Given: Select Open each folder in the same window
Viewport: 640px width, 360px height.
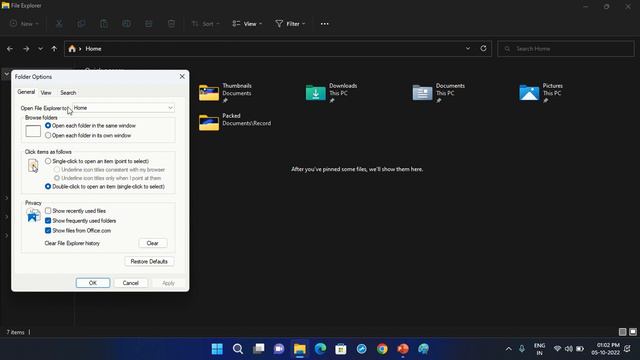Looking at the screenshot, I should point(48,126).
